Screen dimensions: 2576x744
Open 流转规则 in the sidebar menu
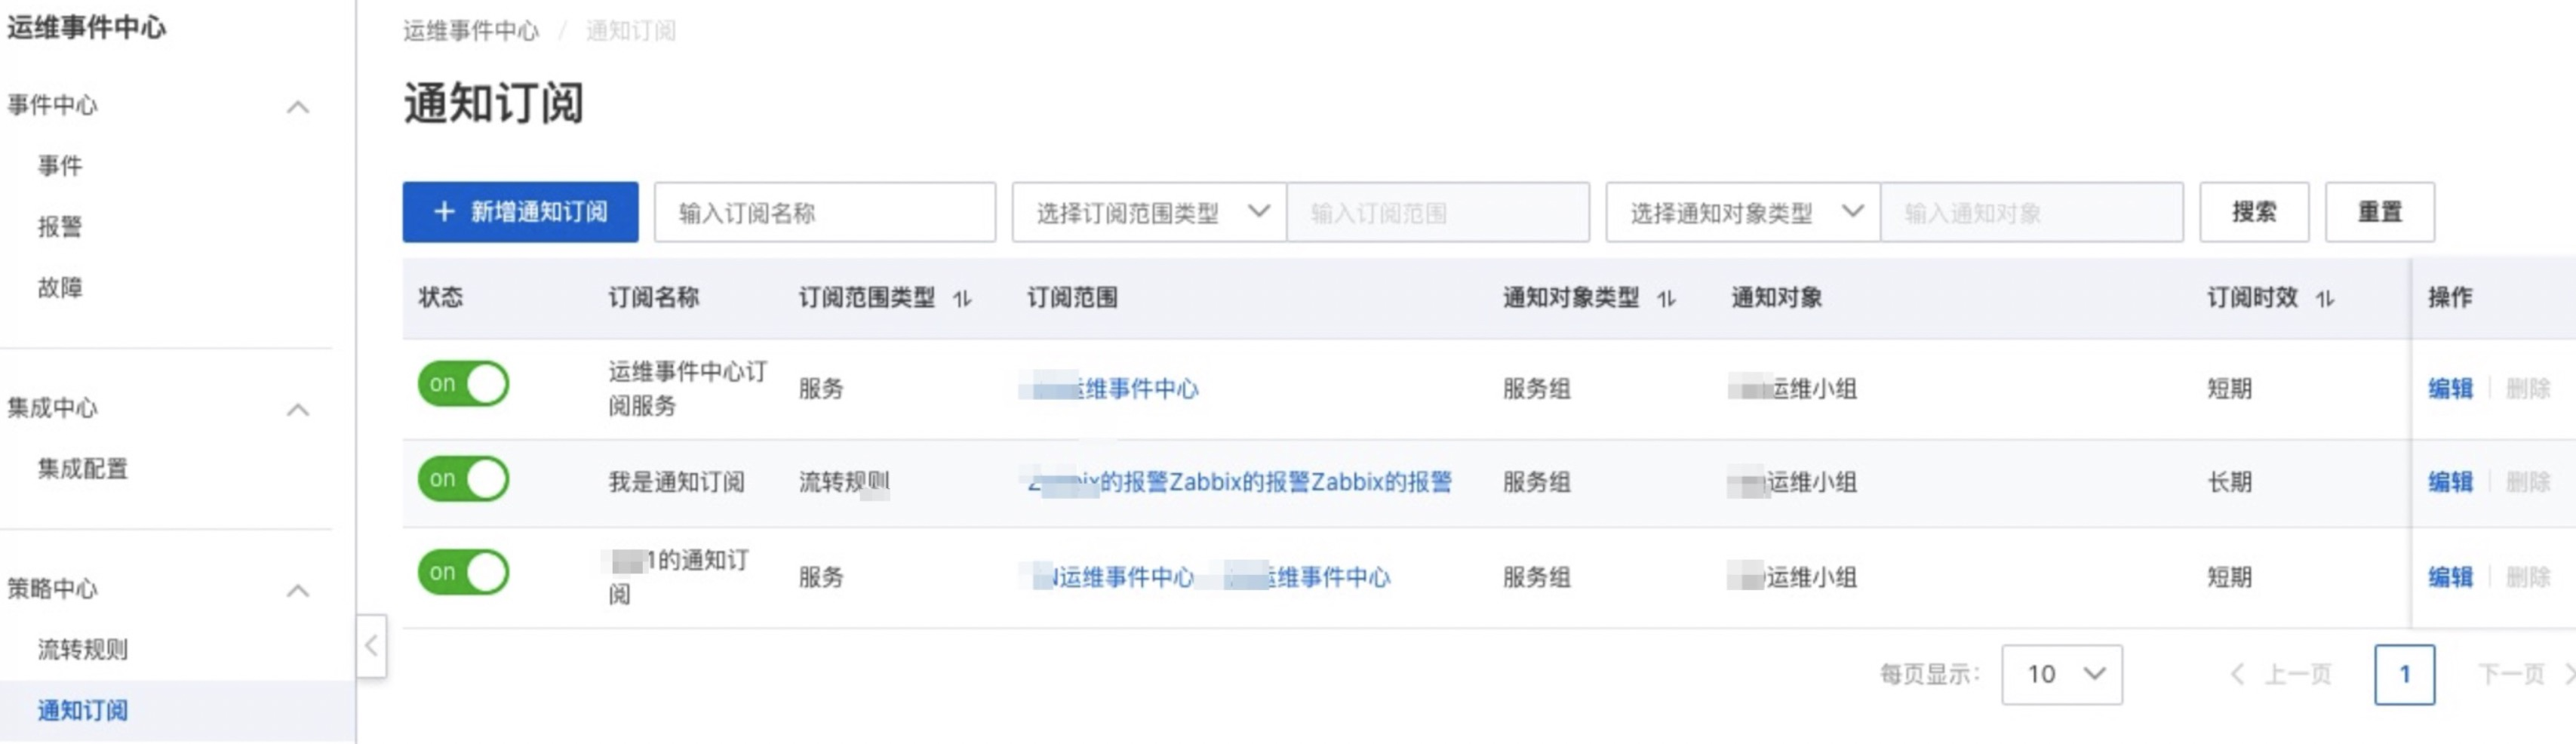pyautogui.click(x=83, y=650)
